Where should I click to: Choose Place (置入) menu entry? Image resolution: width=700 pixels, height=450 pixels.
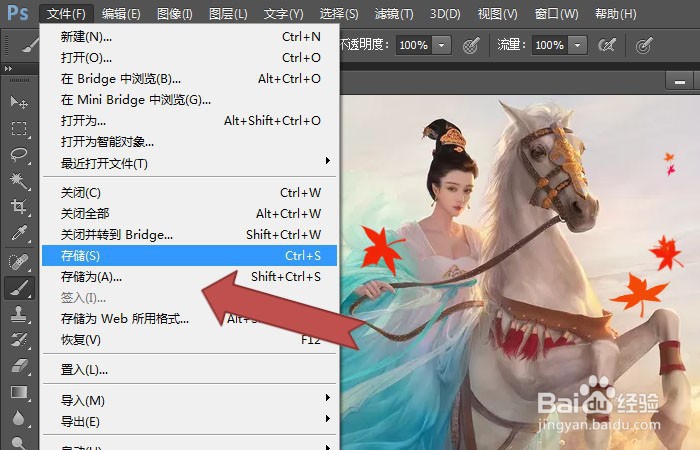[190, 370]
